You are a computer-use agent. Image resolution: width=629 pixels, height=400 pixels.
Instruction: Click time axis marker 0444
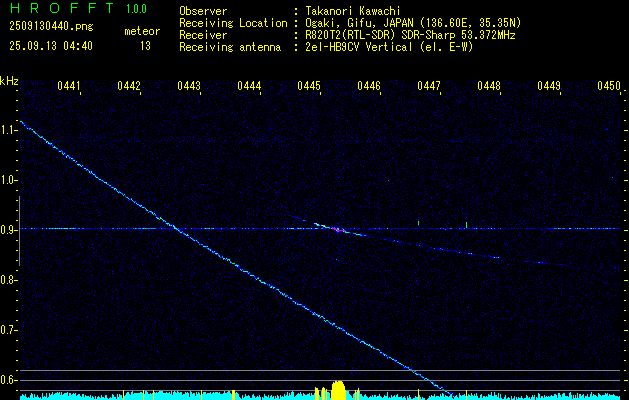(249, 85)
